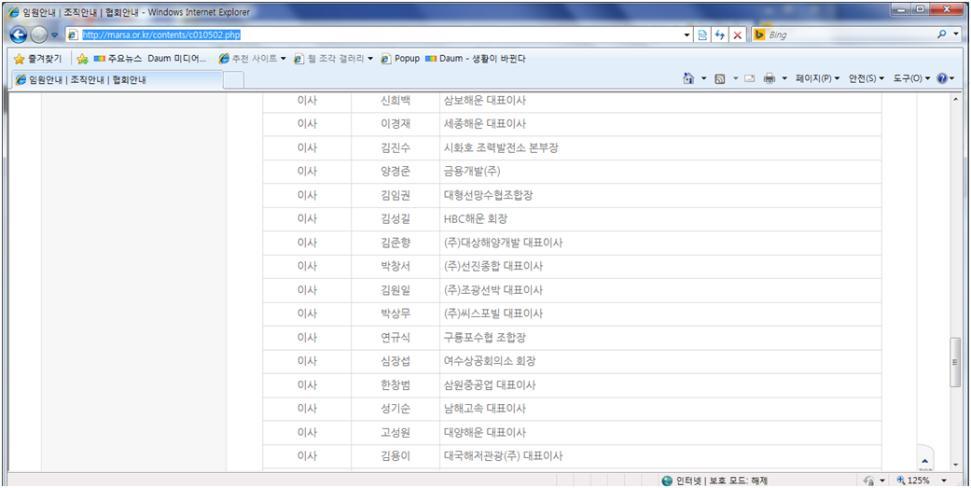The image size is (971, 488).
Task: Click 이사 cell in the 김진수 row
Action: [x=307, y=148]
